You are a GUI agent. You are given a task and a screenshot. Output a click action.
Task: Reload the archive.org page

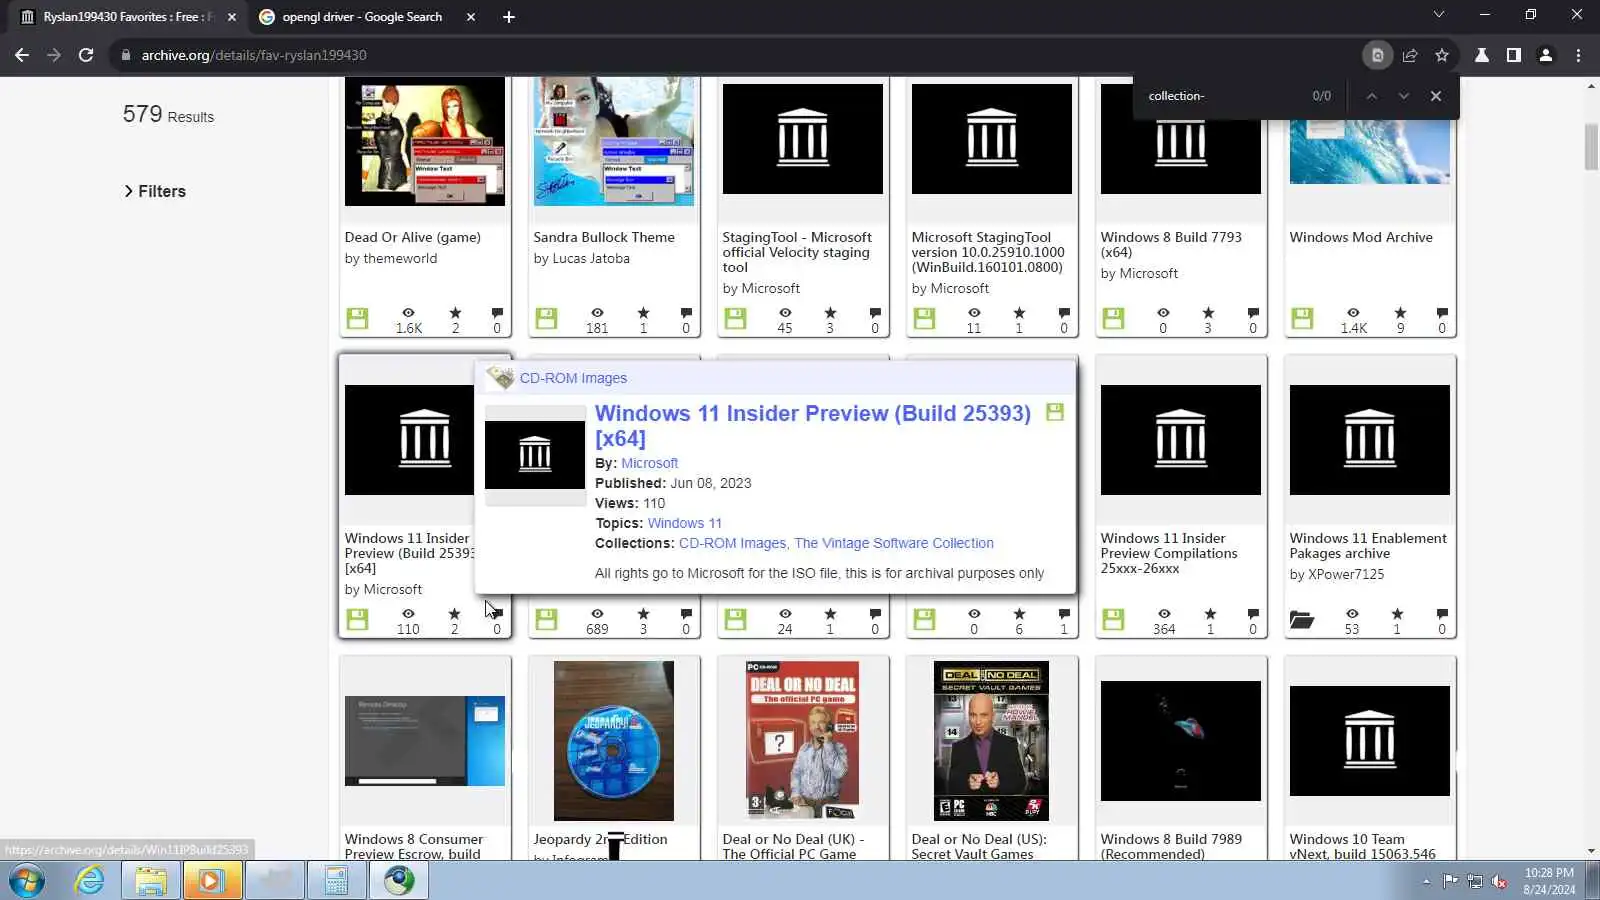pyautogui.click(x=86, y=55)
